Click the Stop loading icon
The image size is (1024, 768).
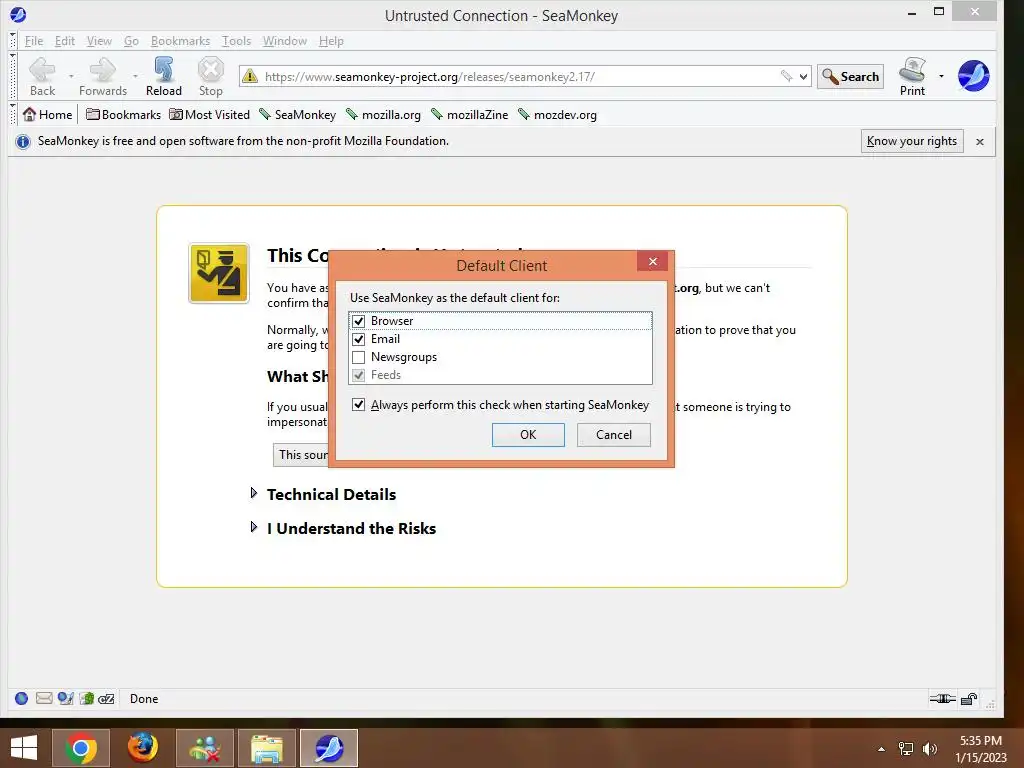click(x=210, y=69)
